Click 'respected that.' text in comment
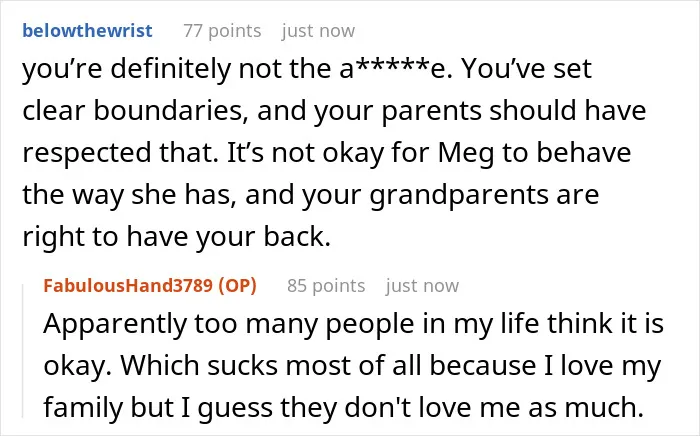 [x=121, y=153]
